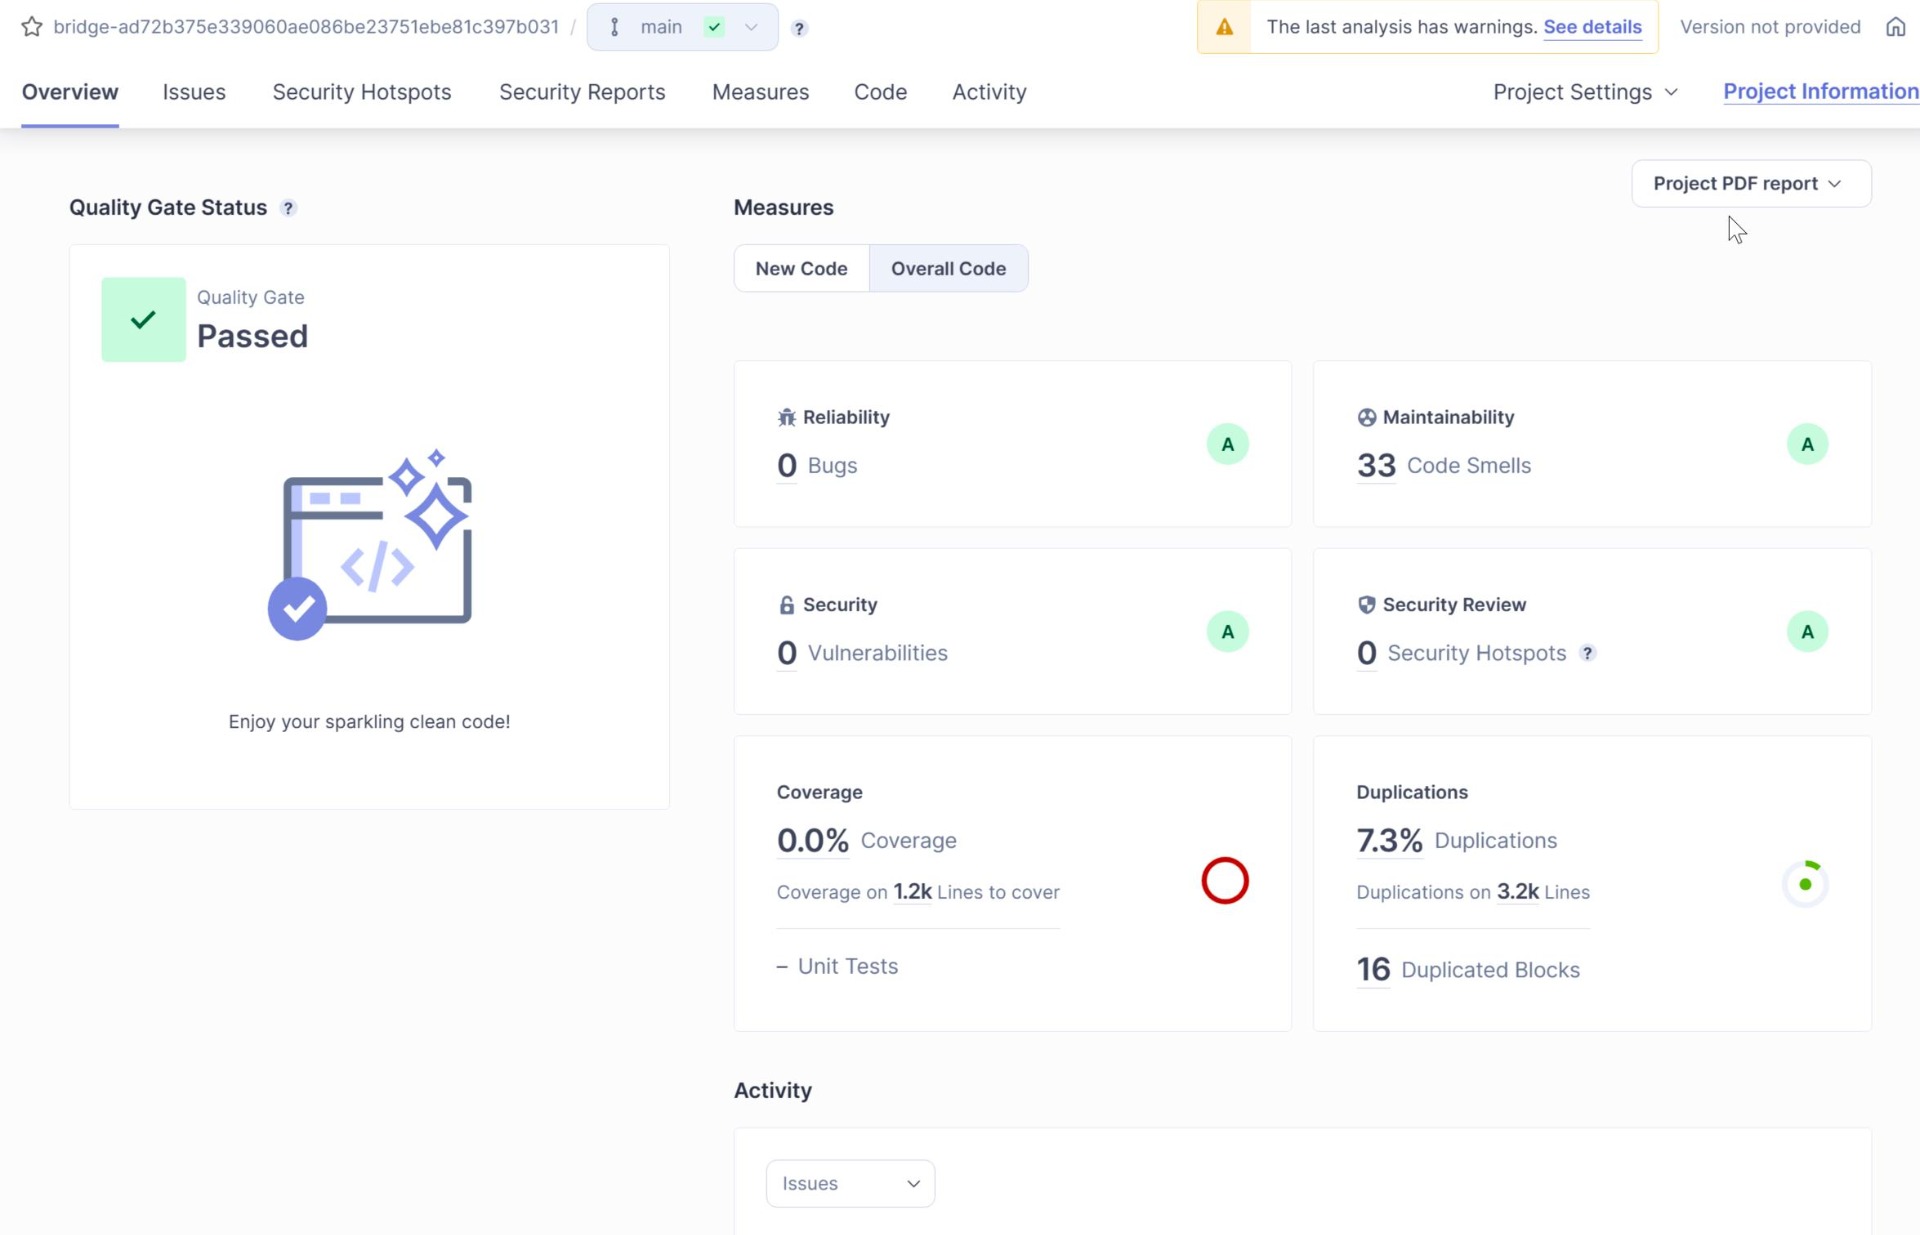Image resolution: width=1920 pixels, height=1235 pixels.
Task: Click the Reliability A rating badge
Action: (x=1227, y=444)
